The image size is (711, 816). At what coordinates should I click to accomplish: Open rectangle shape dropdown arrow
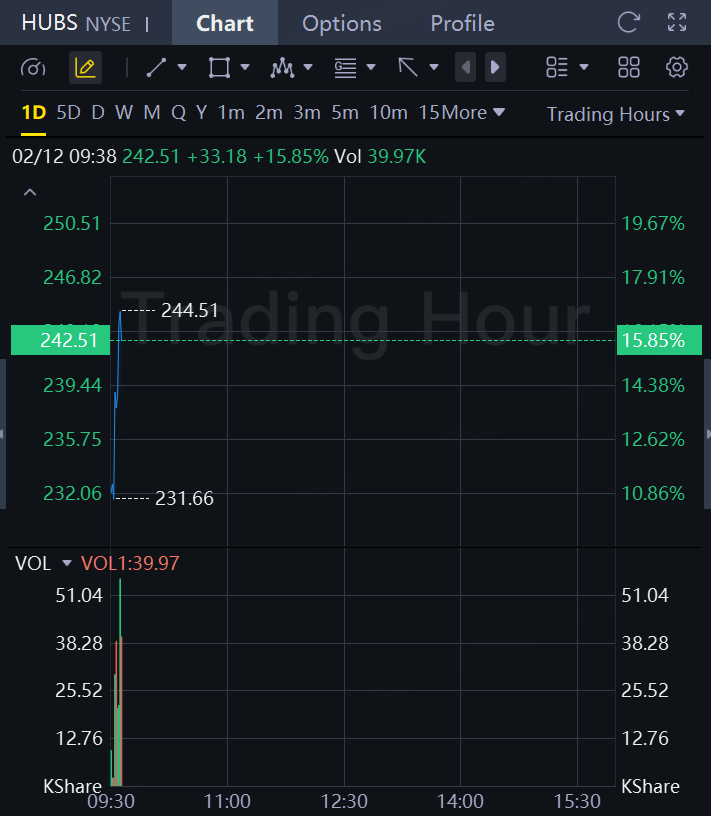[245, 67]
